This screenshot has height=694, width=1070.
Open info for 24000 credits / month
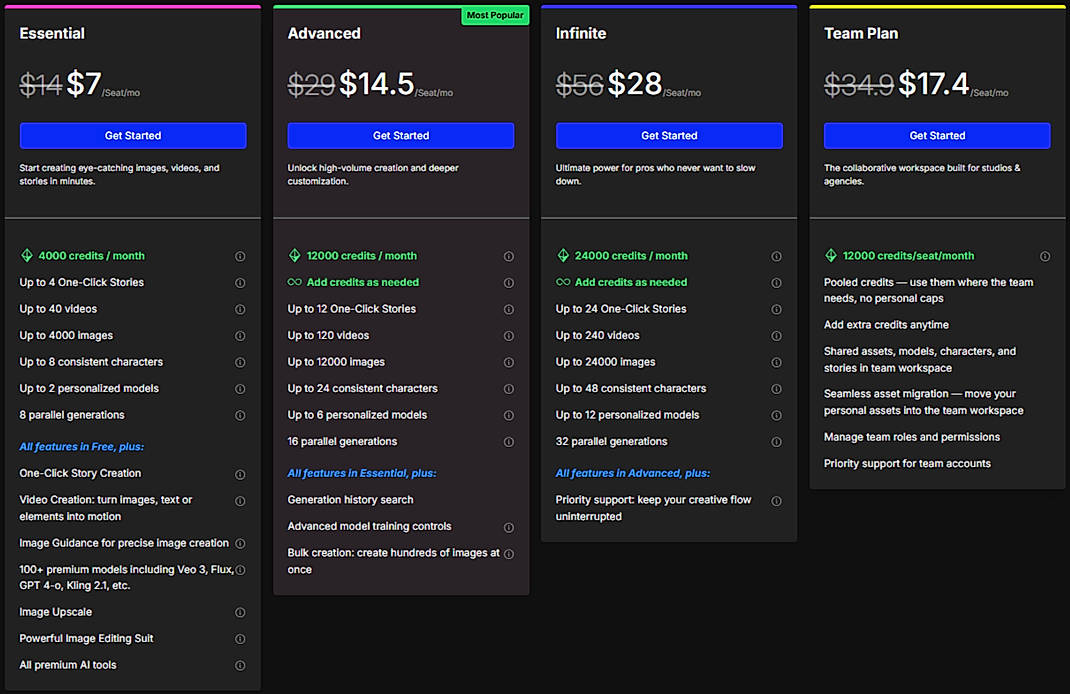click(x=777, y=257)
